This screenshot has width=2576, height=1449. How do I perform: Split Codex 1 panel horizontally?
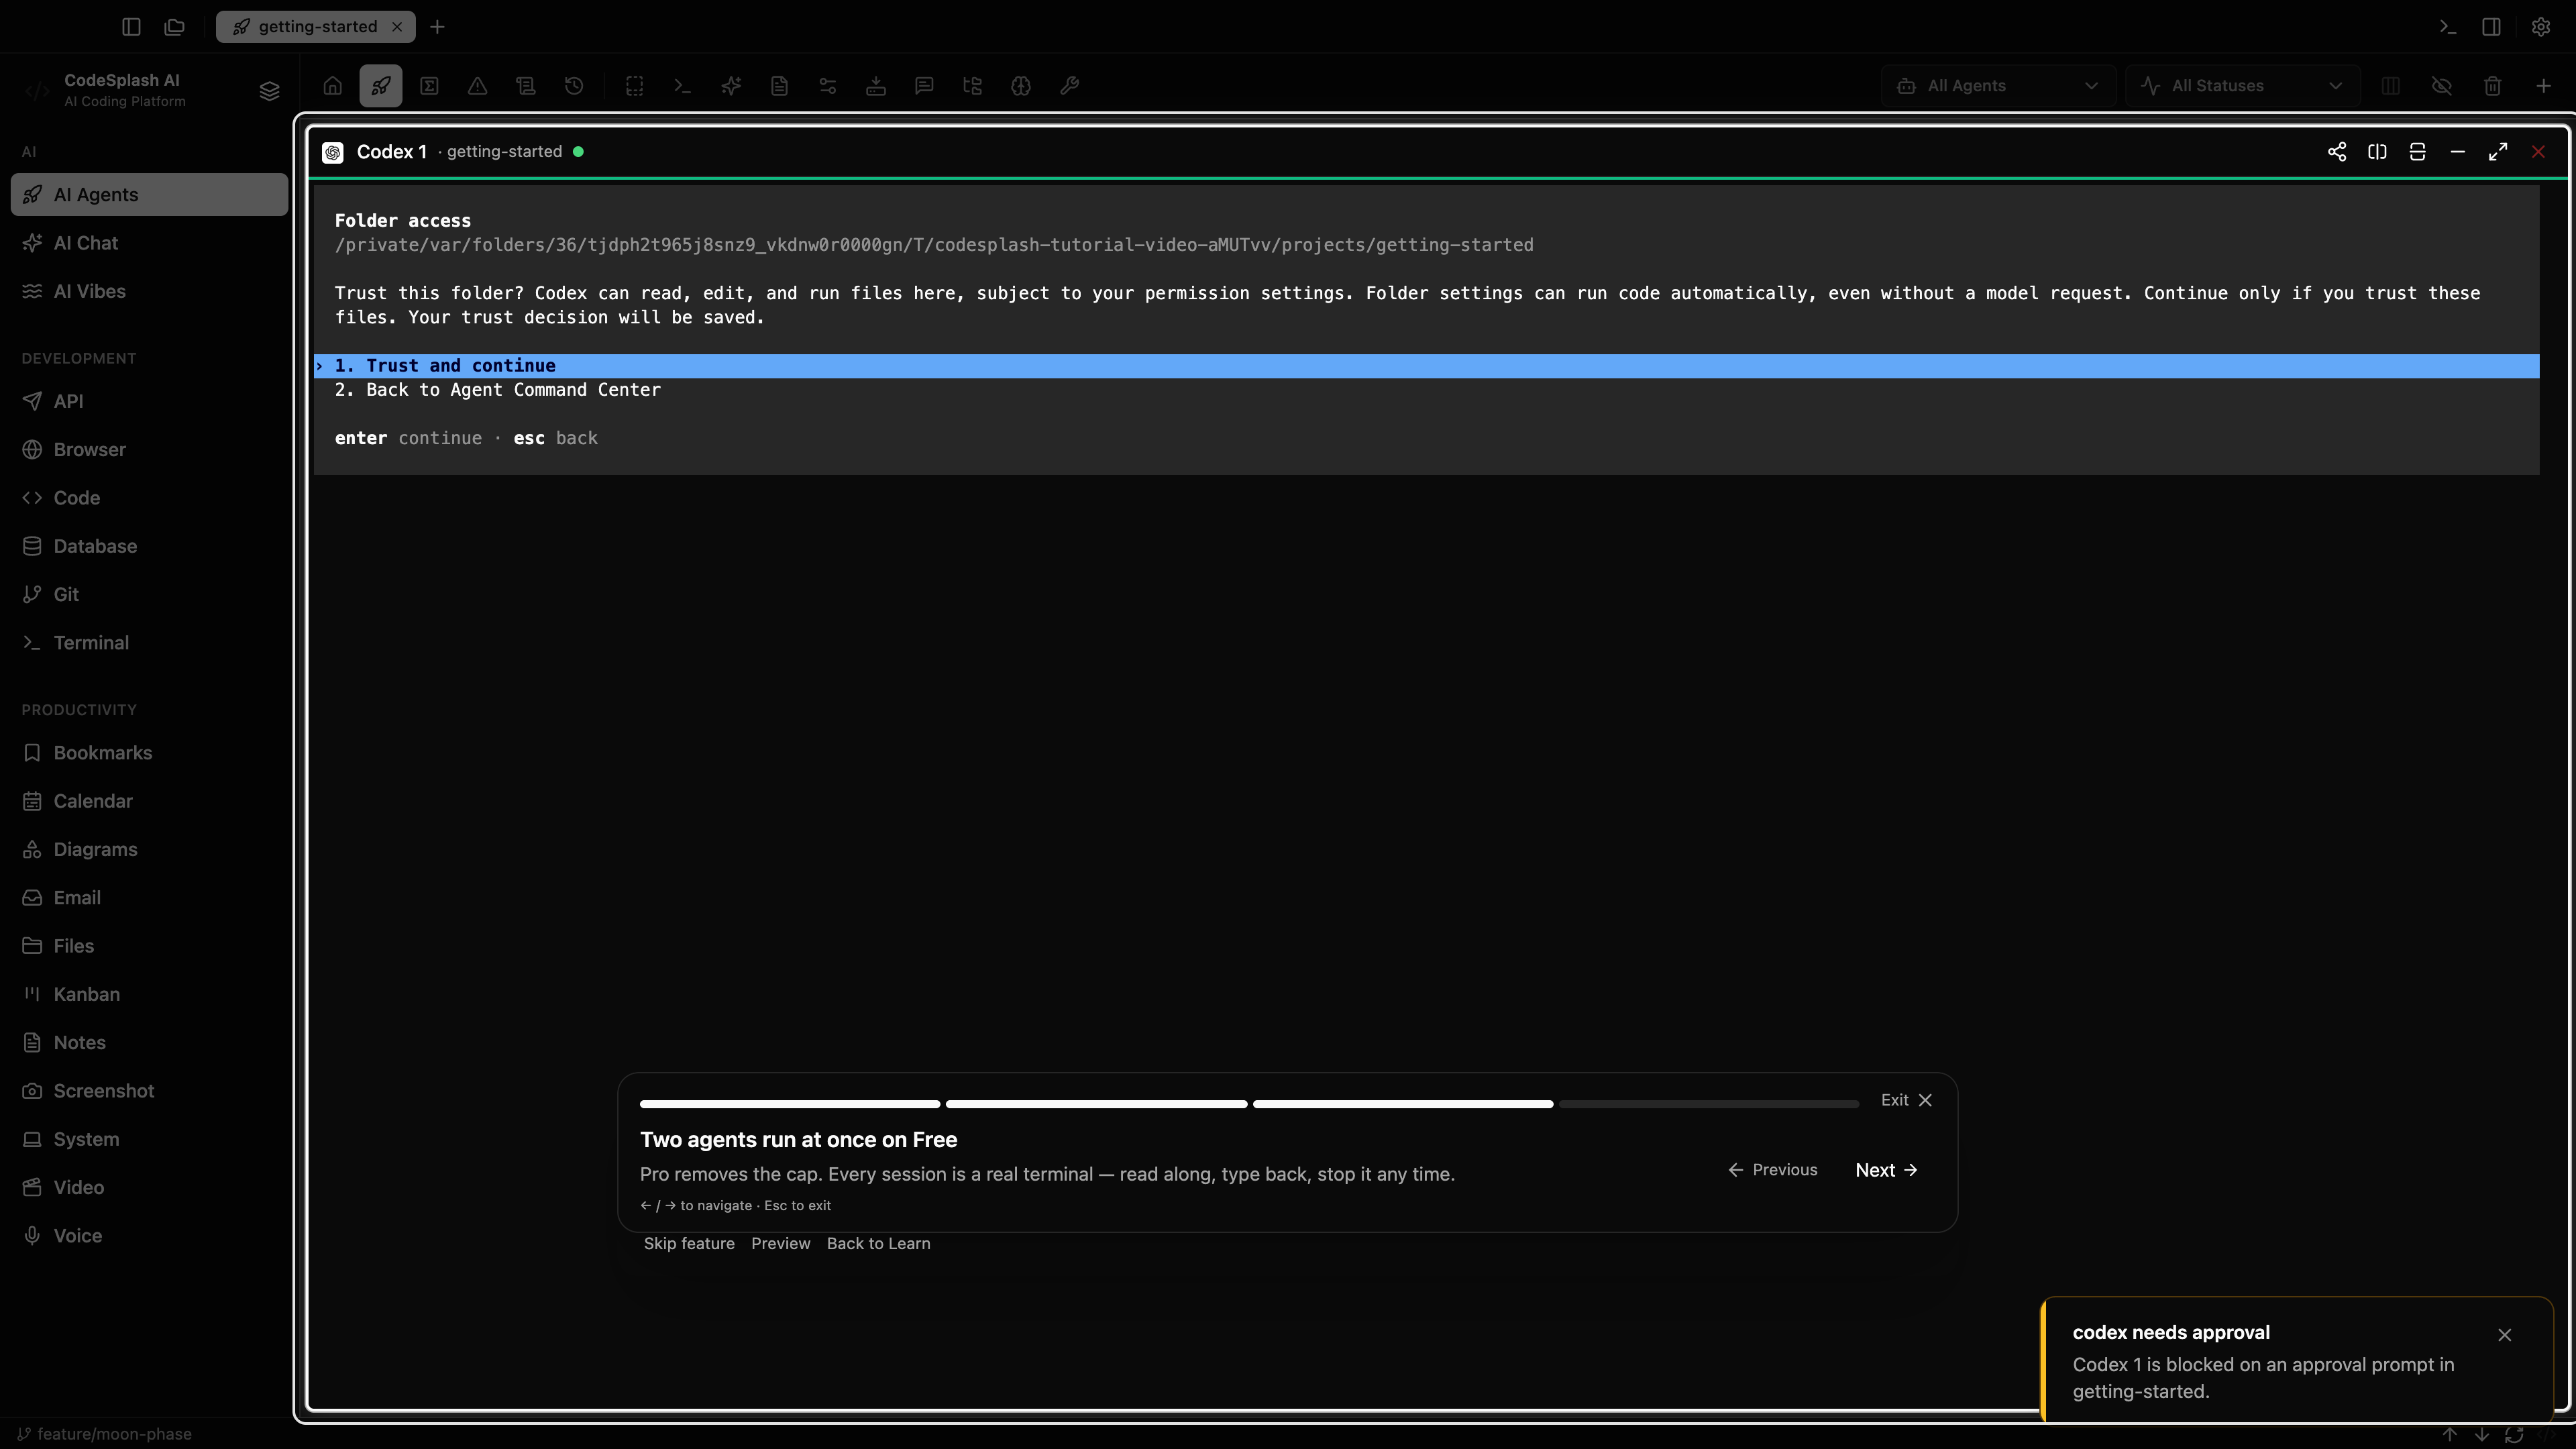pyautogui.click(x=2418, y=152)
